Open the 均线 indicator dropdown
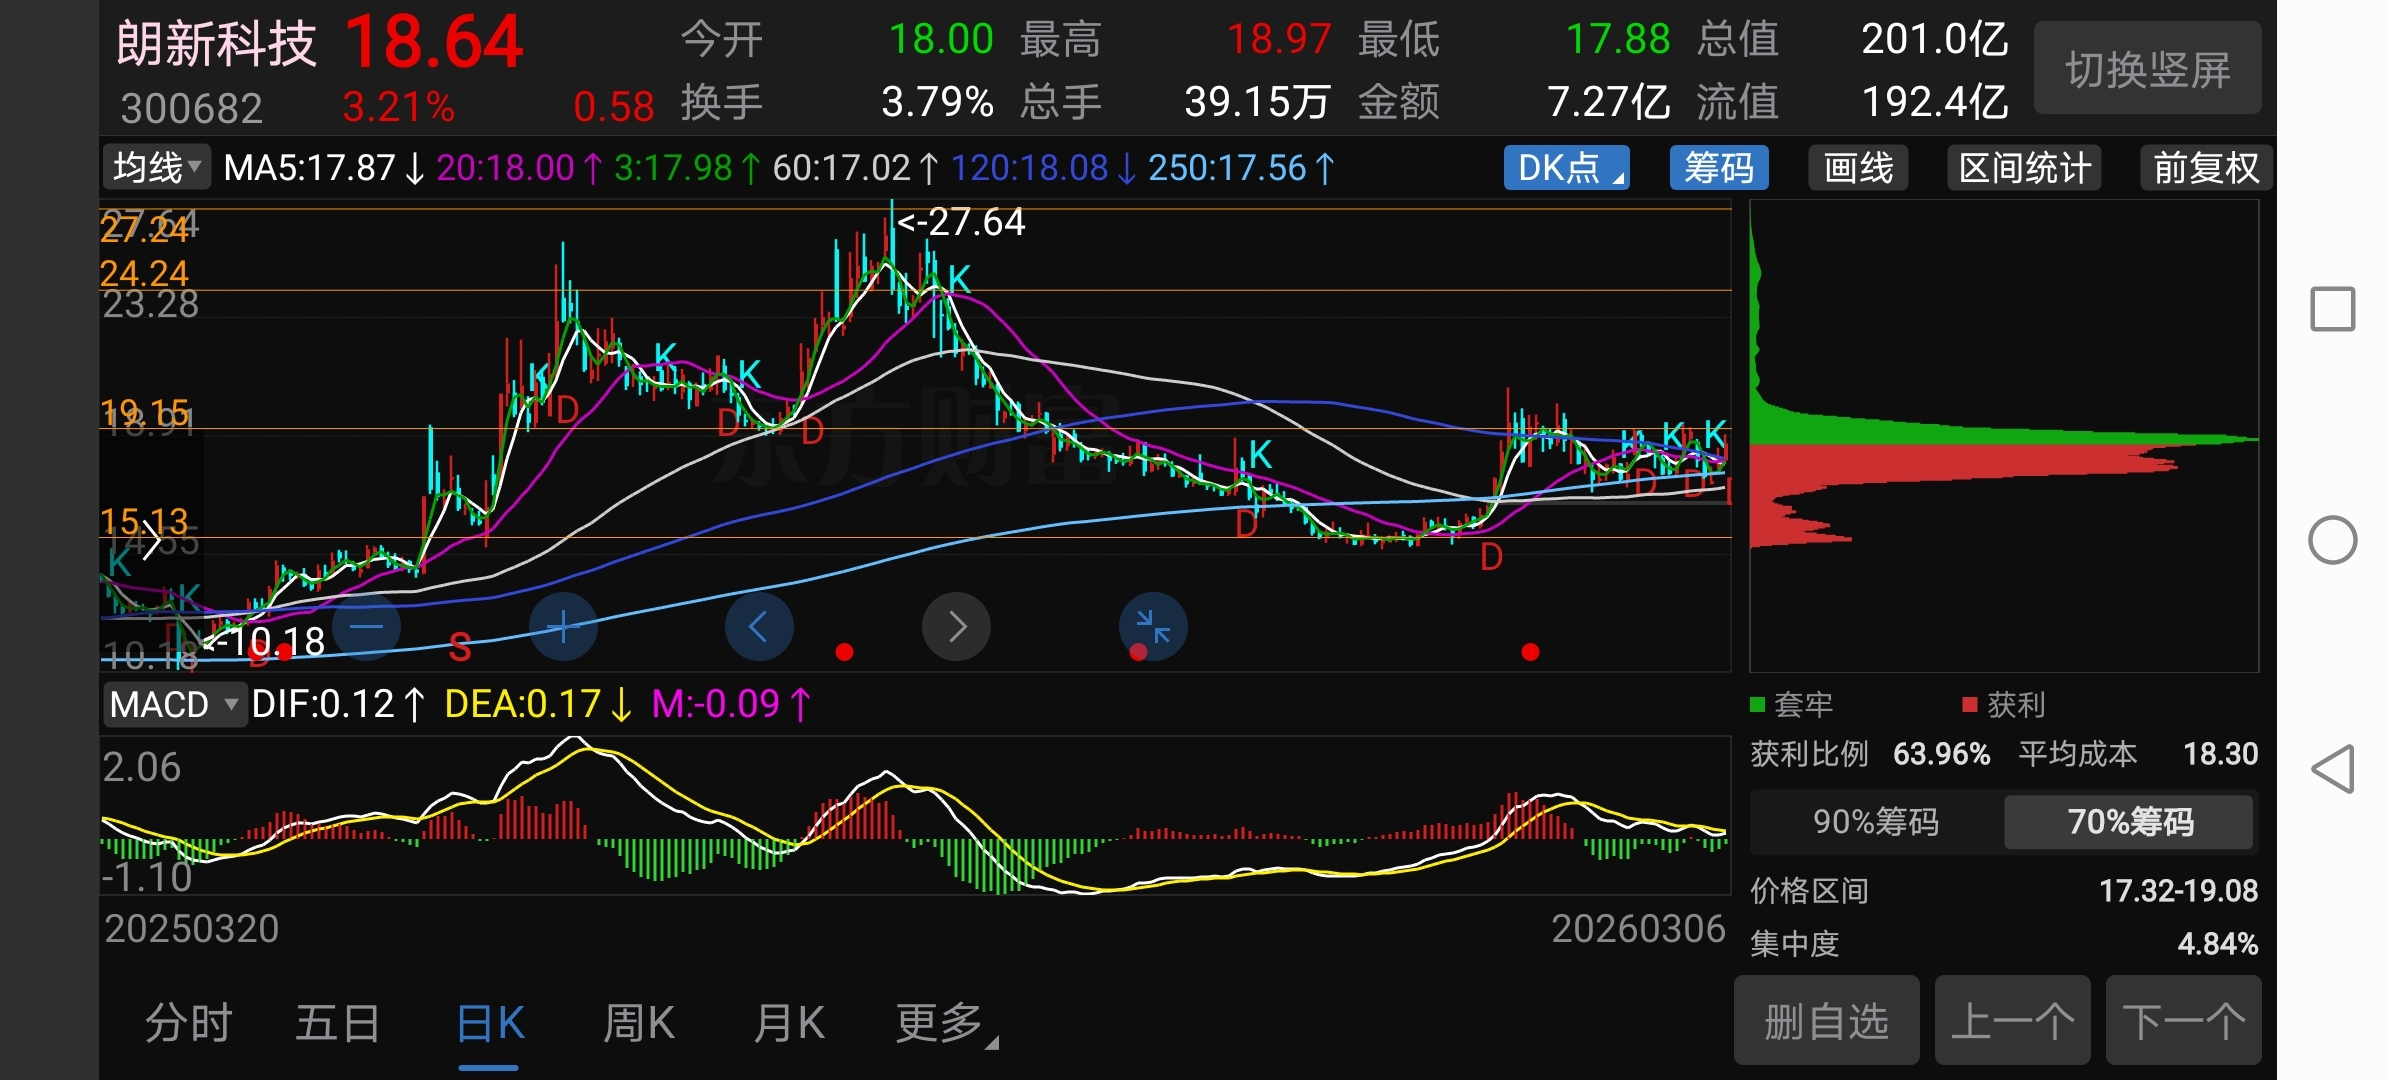The image size is (2388, 1080). point(157,168)
